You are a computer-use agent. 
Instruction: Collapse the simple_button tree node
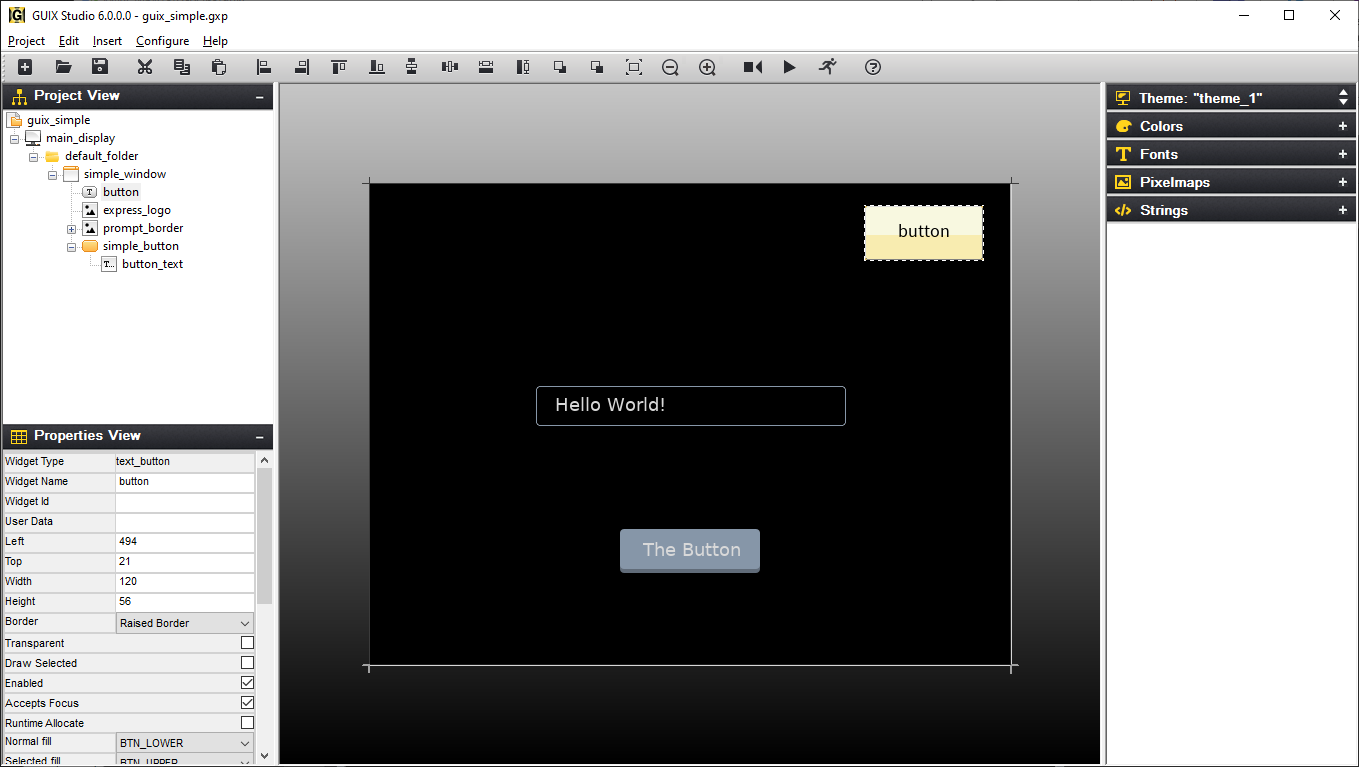(70, 245)
